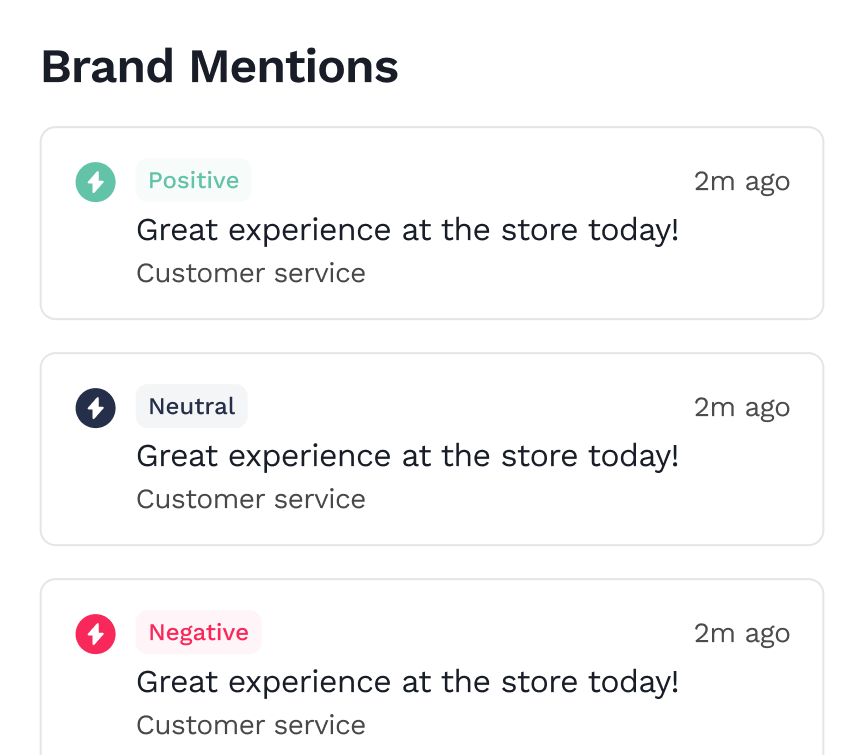Click 'Customer service' under the Negative mention
The image size is (864, 755).
[x=251, y=725]
